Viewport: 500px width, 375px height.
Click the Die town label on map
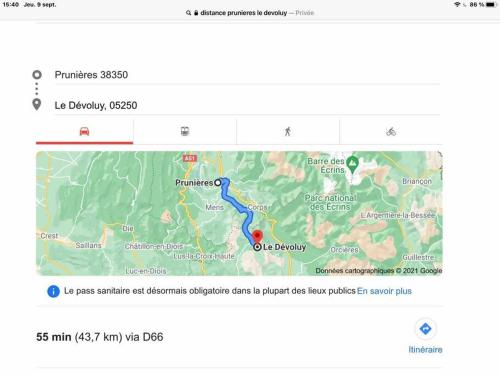pyautogui.click(x=128, y=229)
